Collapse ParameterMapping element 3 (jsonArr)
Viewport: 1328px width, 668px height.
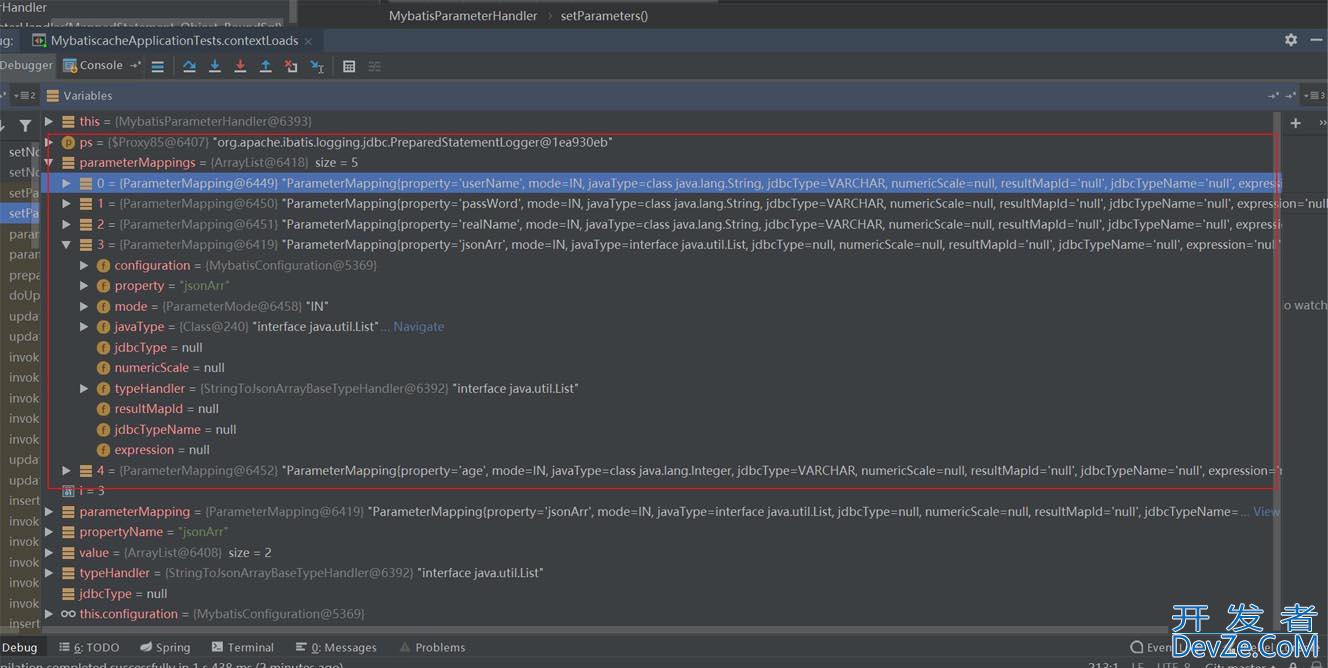(66, 244)
